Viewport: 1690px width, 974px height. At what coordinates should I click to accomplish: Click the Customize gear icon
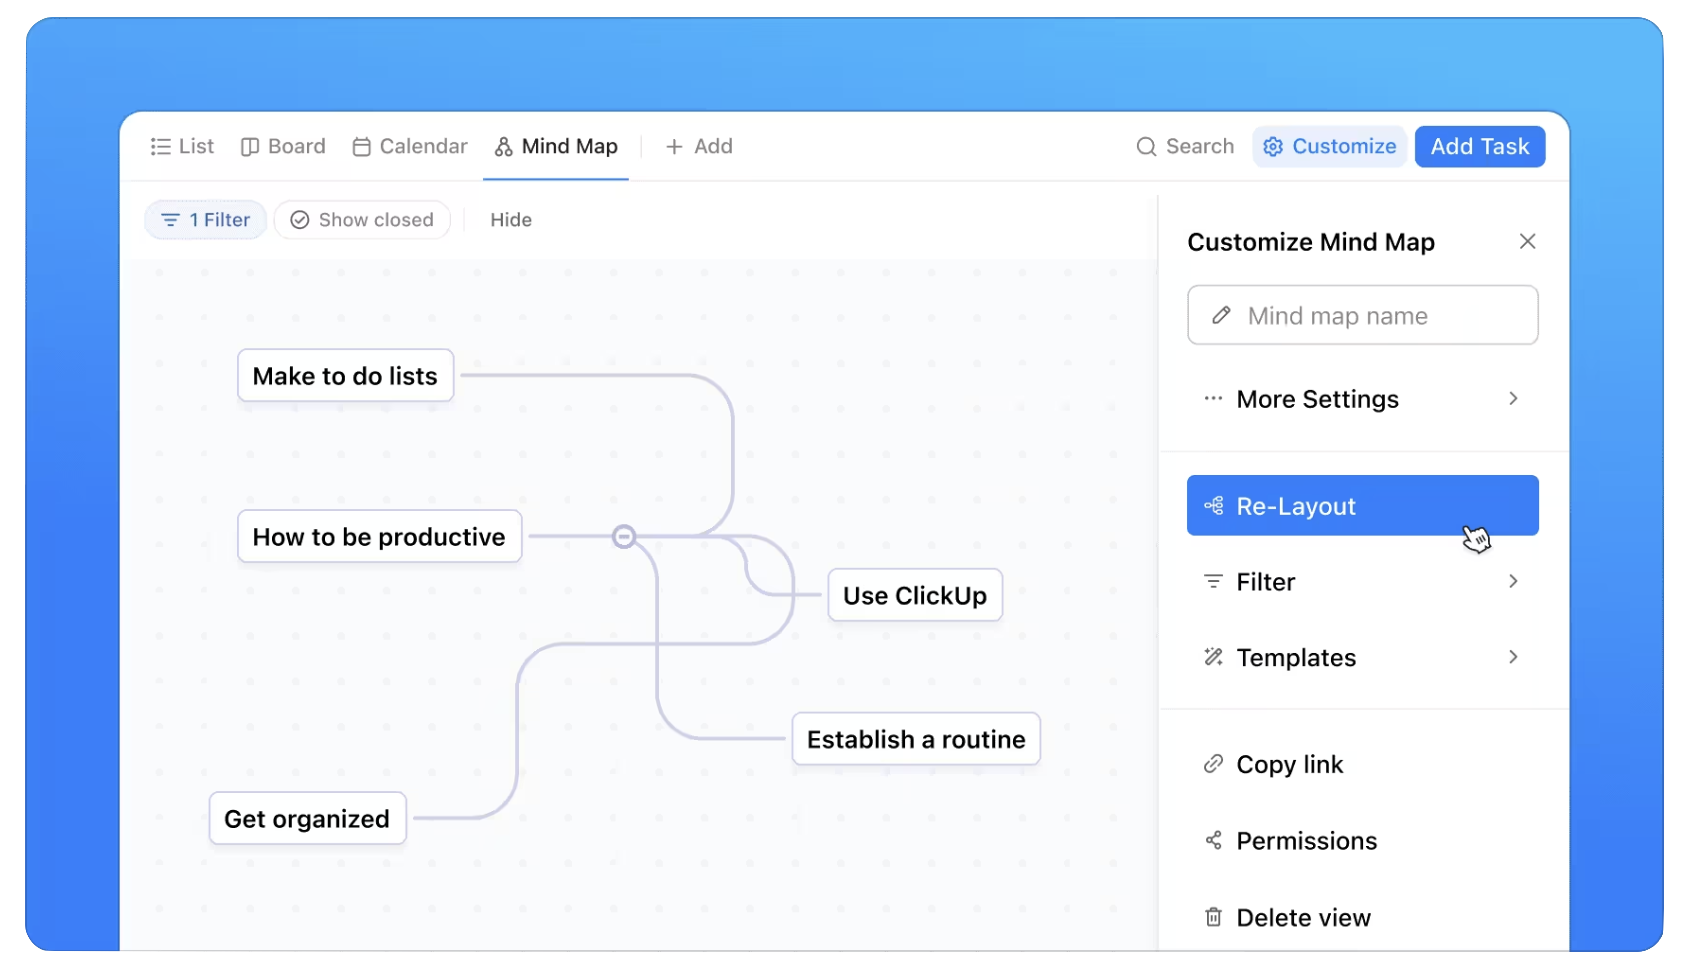[1273, 146]
